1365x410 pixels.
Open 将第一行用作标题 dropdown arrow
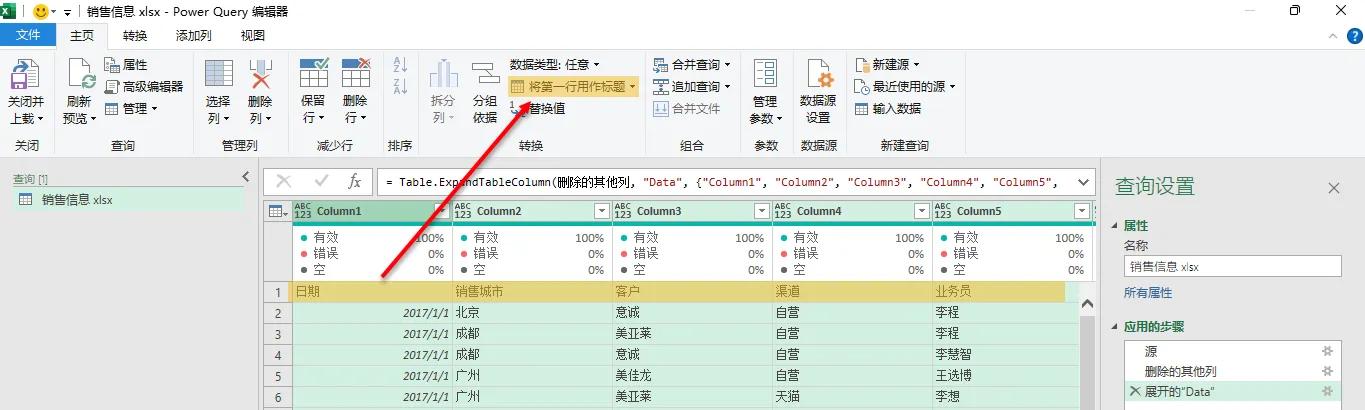click(x=633, y=87)
